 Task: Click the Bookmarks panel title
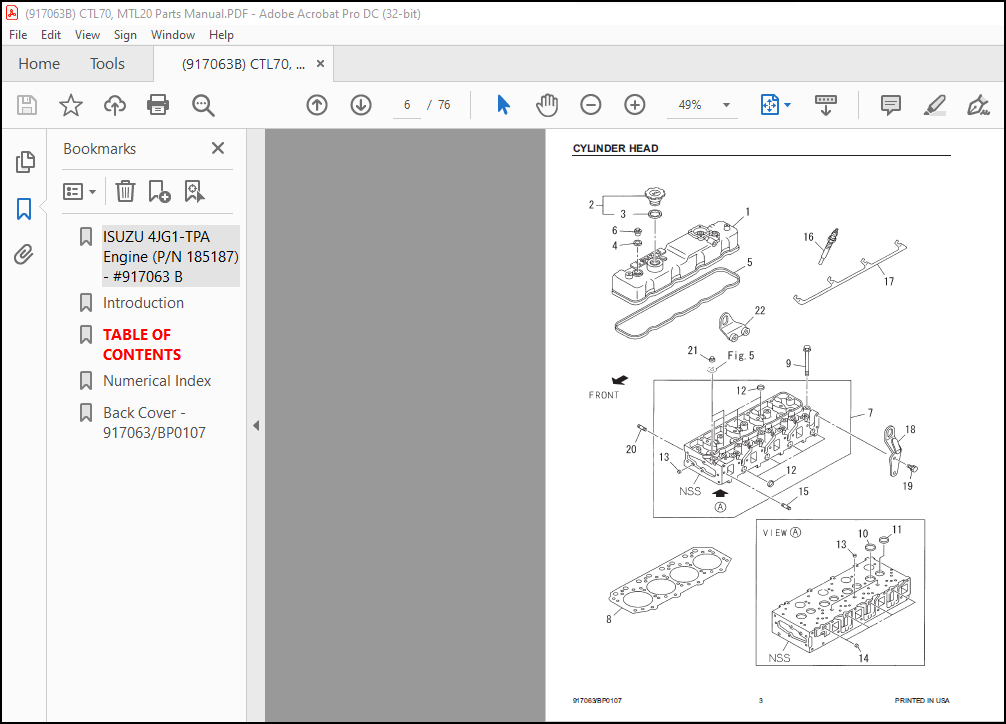(x=99, y=148)
